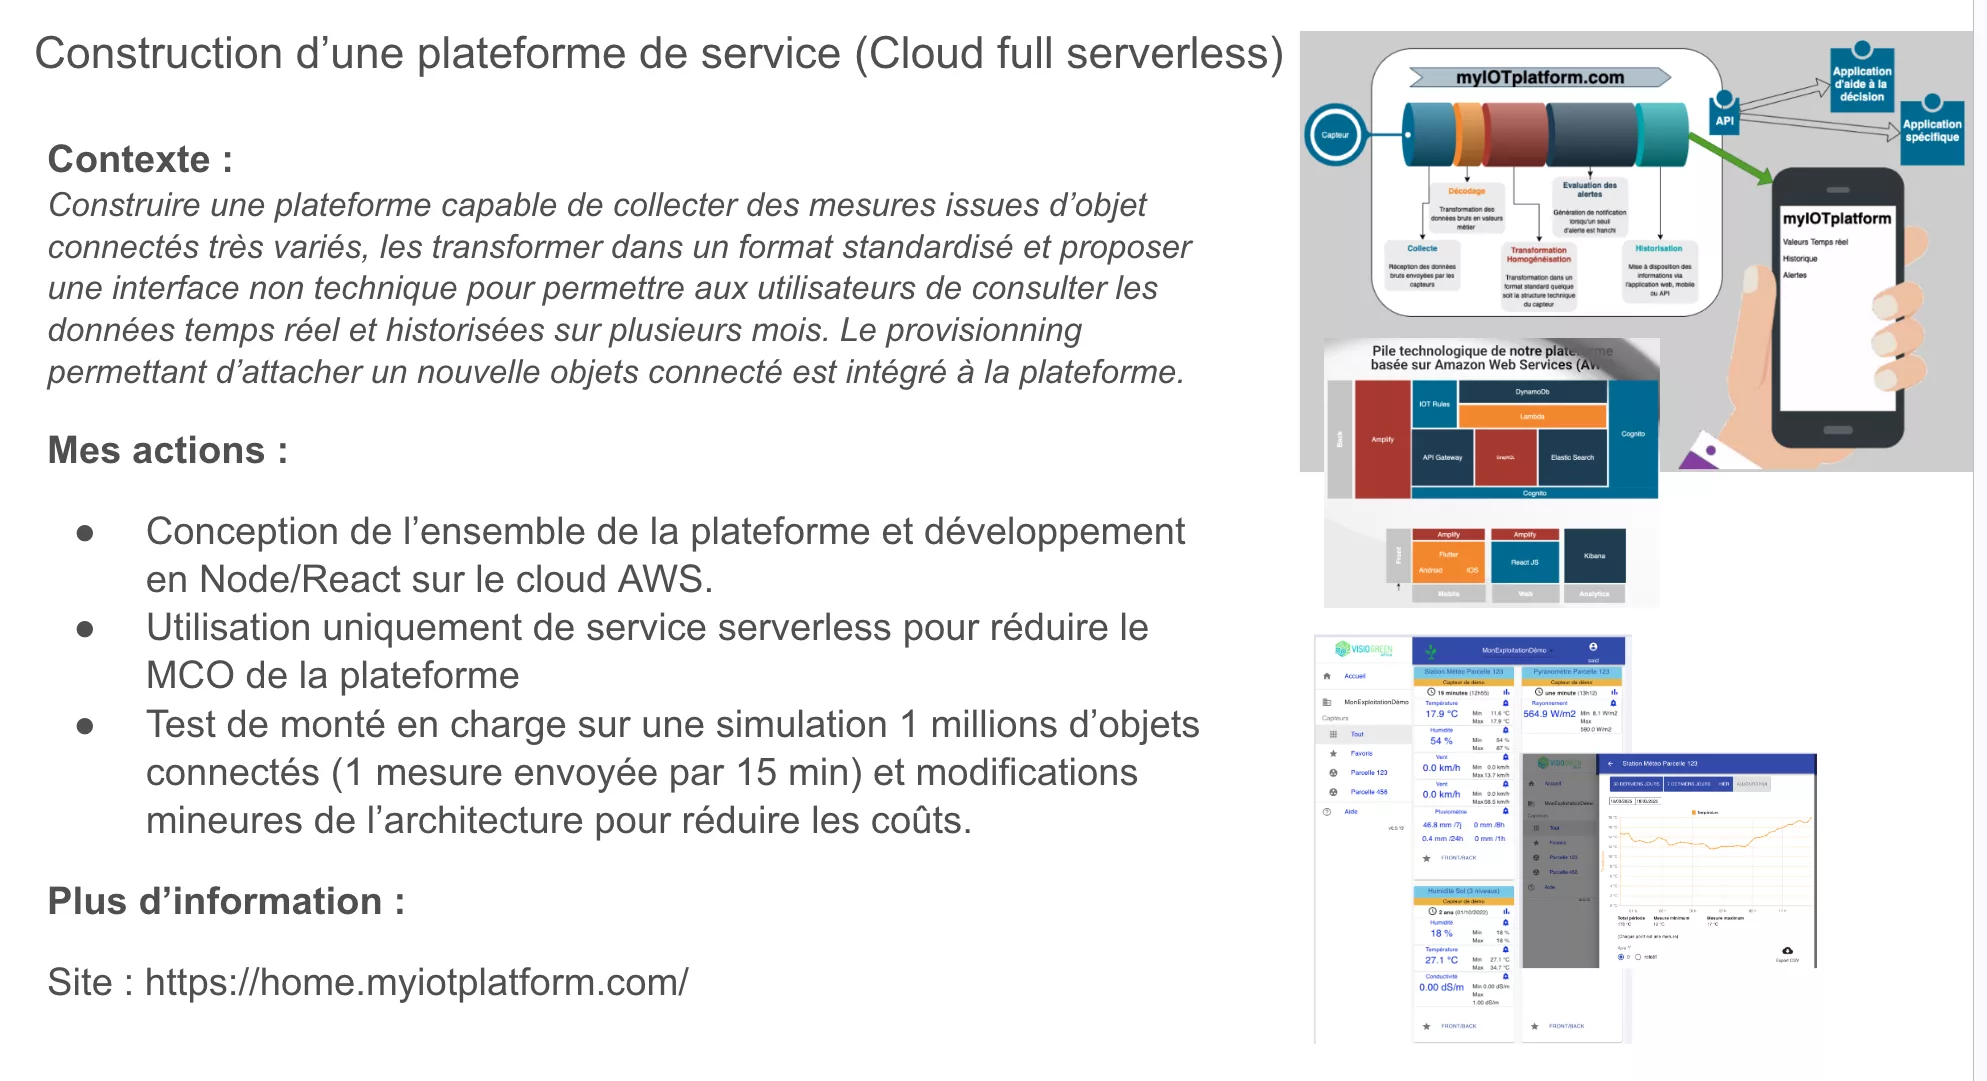
Task: Click Alertes on the phone screen
Action: coord(1794,275)
